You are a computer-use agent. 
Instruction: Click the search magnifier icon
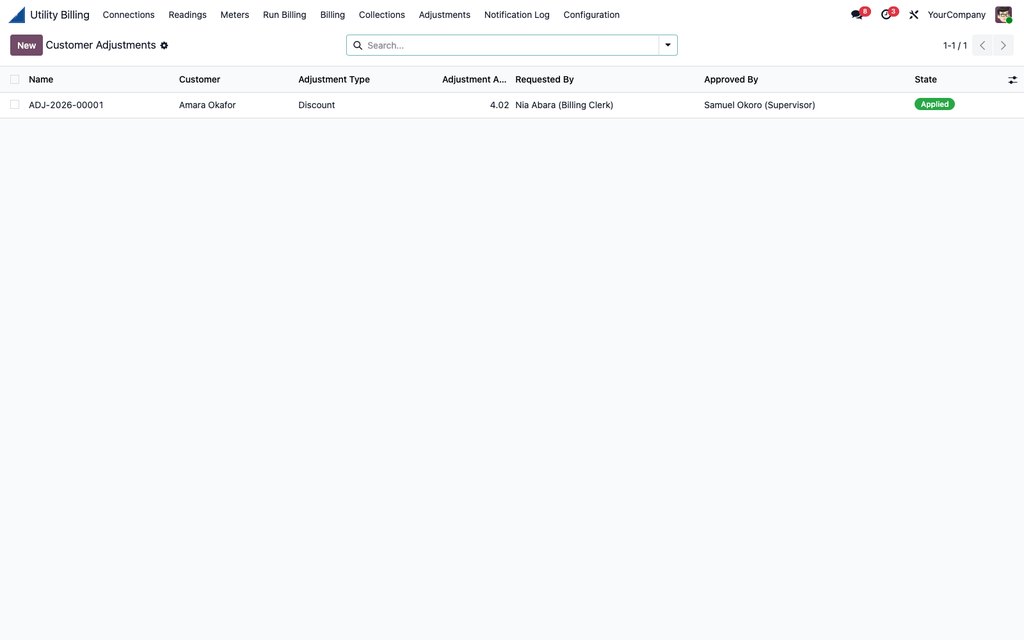358,45
